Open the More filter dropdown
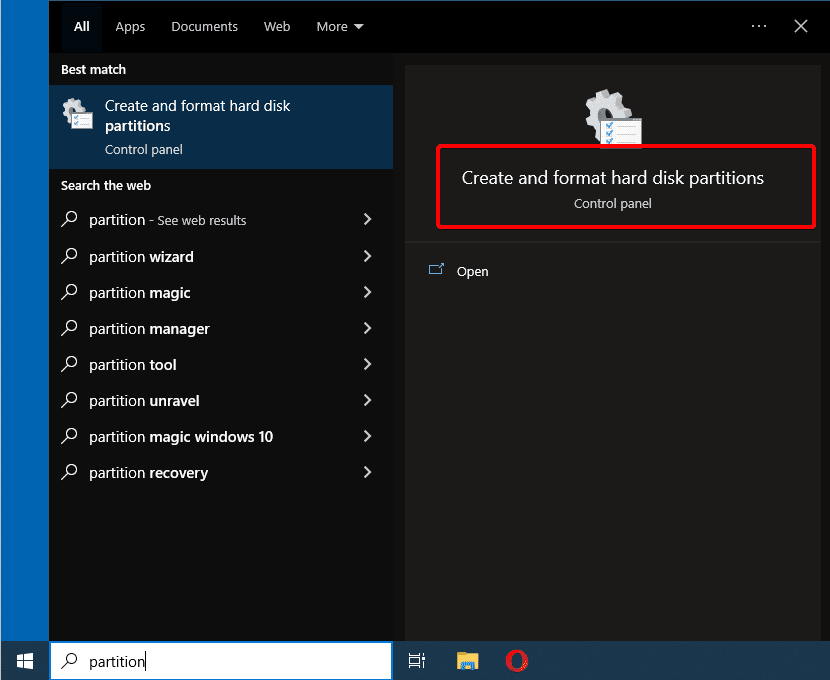Viewport: 830px width, 680px height. [x=340, y=26]
